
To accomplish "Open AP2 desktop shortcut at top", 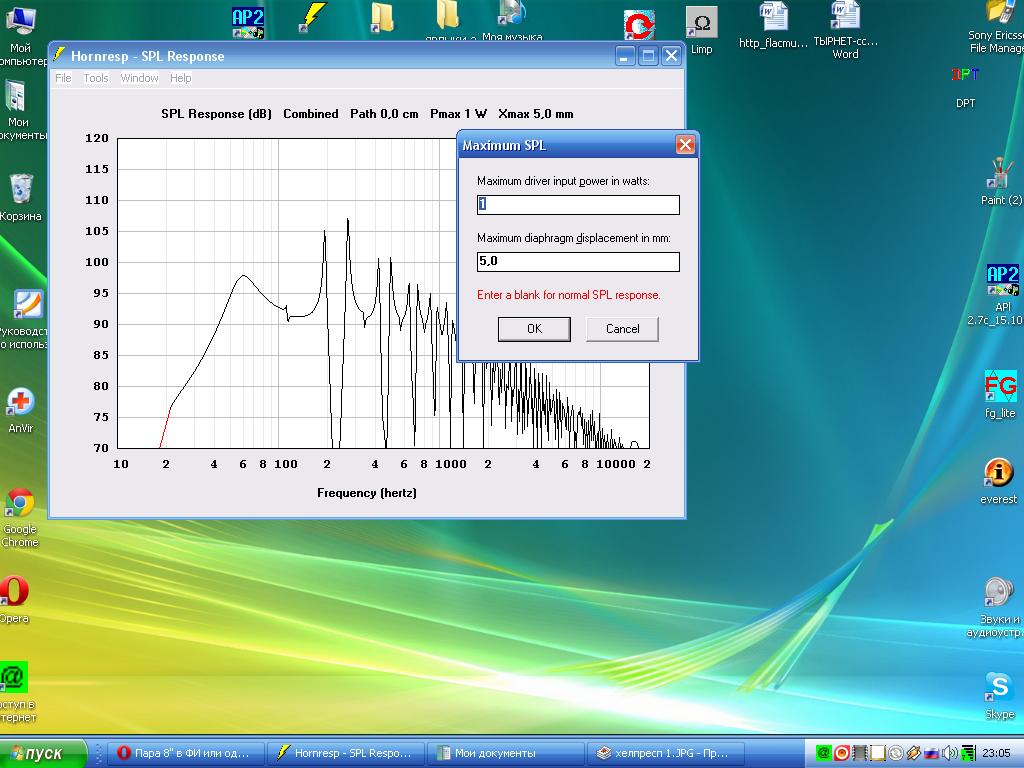I will coord(248,22).
